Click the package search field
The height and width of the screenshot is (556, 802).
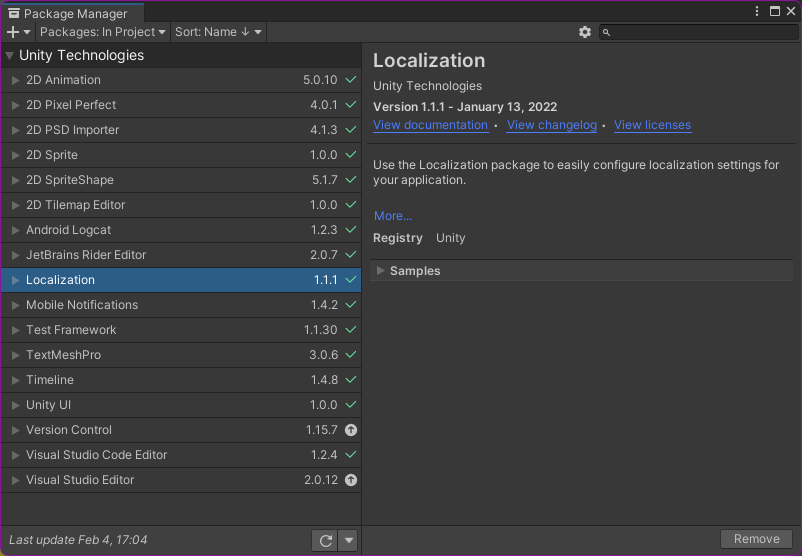pos(699,32)
